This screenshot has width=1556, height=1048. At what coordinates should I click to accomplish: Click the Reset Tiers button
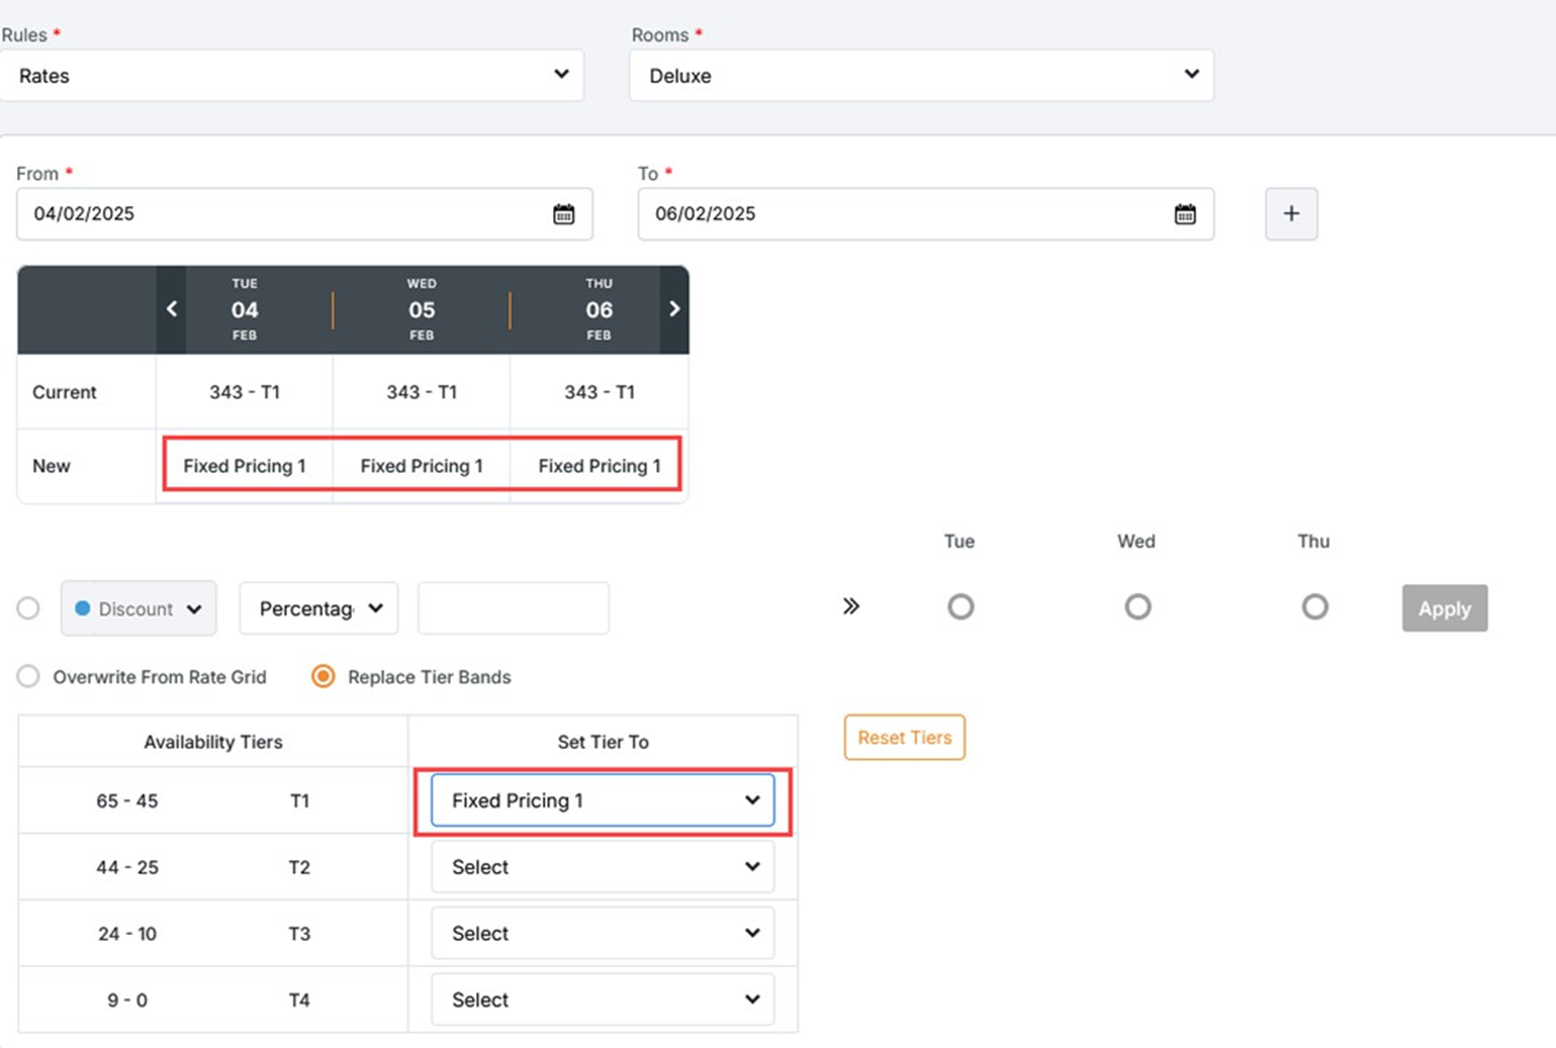tap(904, 738)
